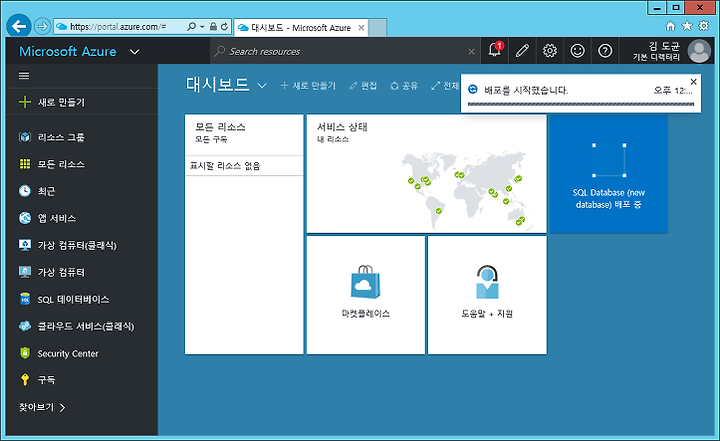
Task: Dismiss the 배포를 시작했습니다 notification
Action: coord(693,82)
